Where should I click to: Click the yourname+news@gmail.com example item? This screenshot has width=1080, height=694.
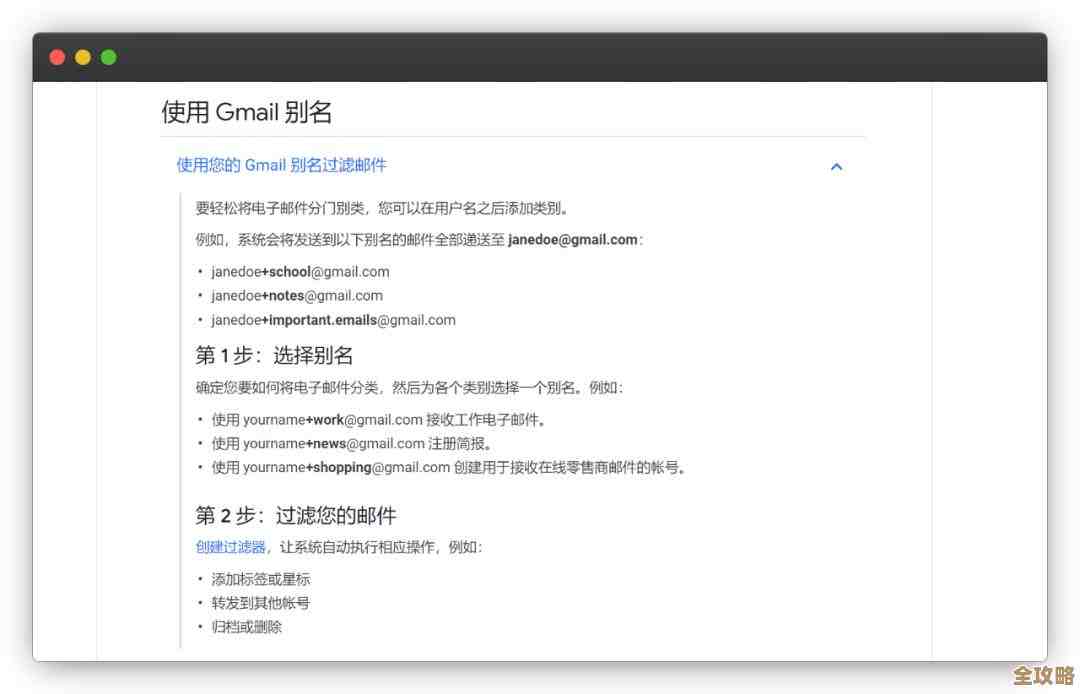click(x=350, y=443)
